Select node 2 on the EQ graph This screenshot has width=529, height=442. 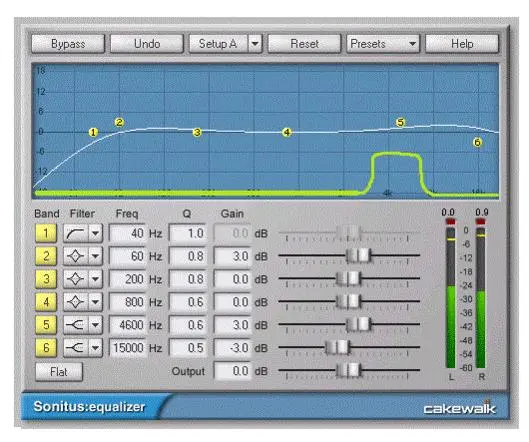[119, 122]
